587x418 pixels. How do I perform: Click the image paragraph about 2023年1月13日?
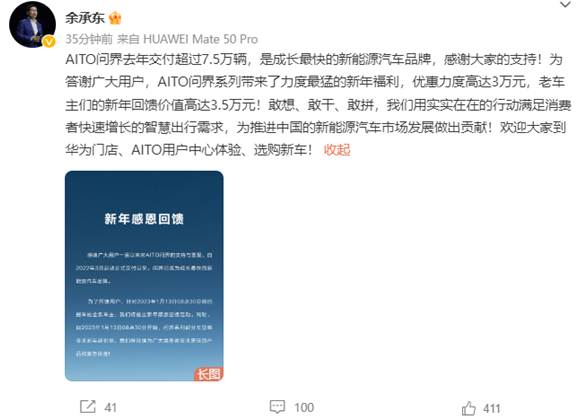(x=144, y=327)
